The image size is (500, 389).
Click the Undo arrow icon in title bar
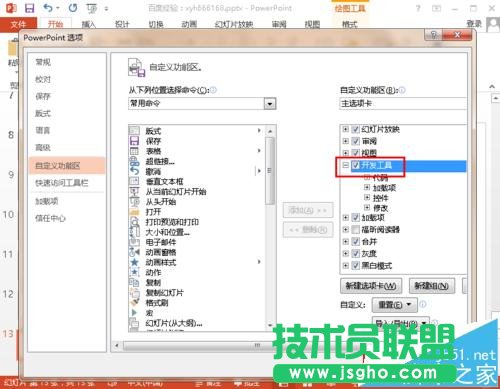(x=48, y=8)
